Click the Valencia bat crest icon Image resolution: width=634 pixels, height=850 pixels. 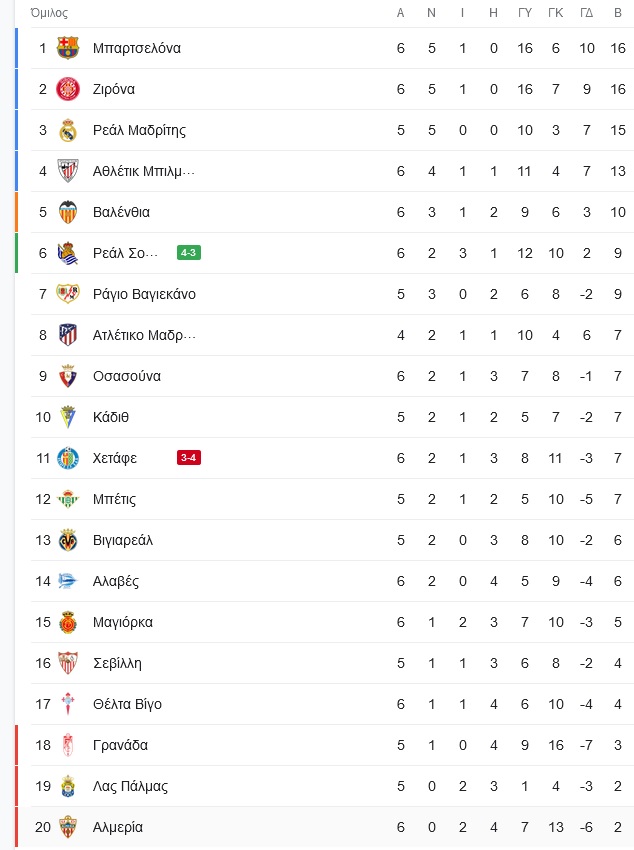tap(68, 212)
